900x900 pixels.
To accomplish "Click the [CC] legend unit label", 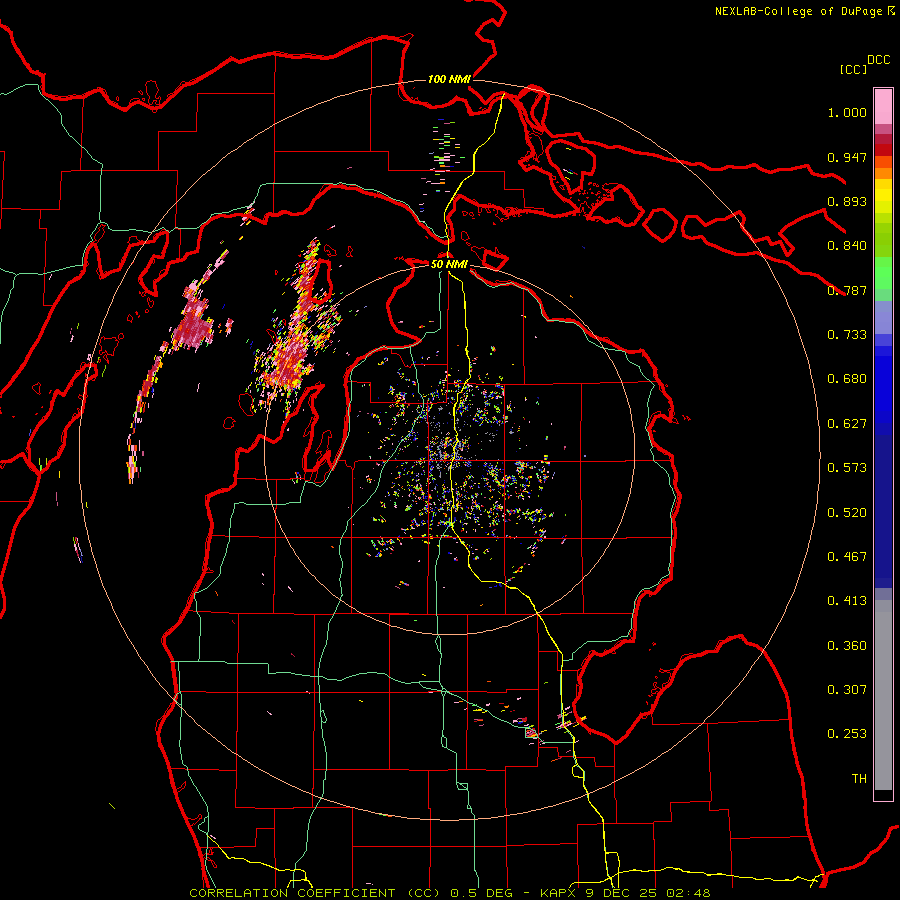I will point(853,69).
